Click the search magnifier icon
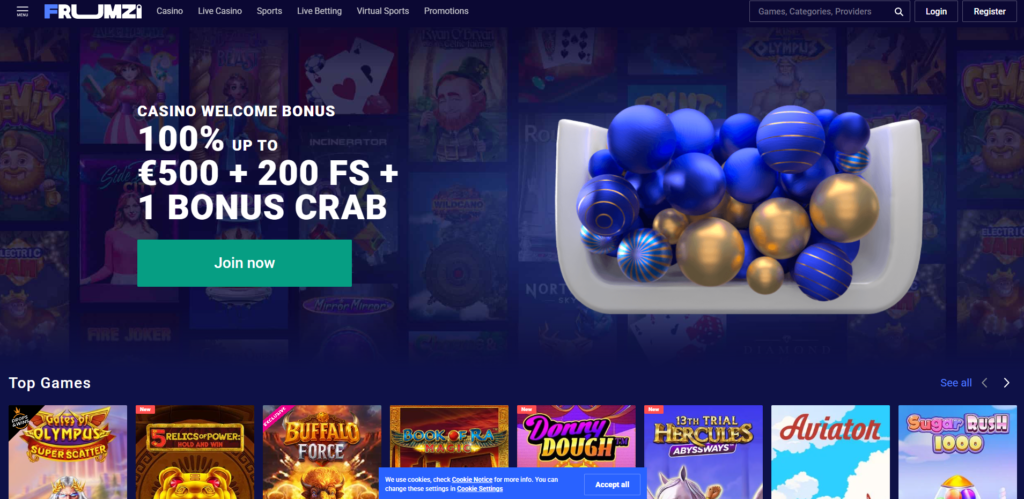Screen dimensions: 1024x499 click(x=899, y=11)
